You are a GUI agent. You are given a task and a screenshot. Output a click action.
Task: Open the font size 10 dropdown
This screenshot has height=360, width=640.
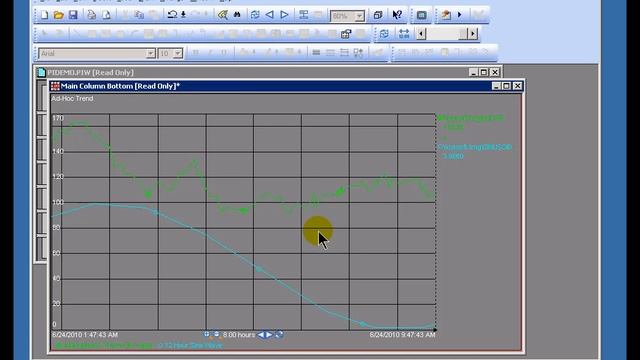click(178, 53)
